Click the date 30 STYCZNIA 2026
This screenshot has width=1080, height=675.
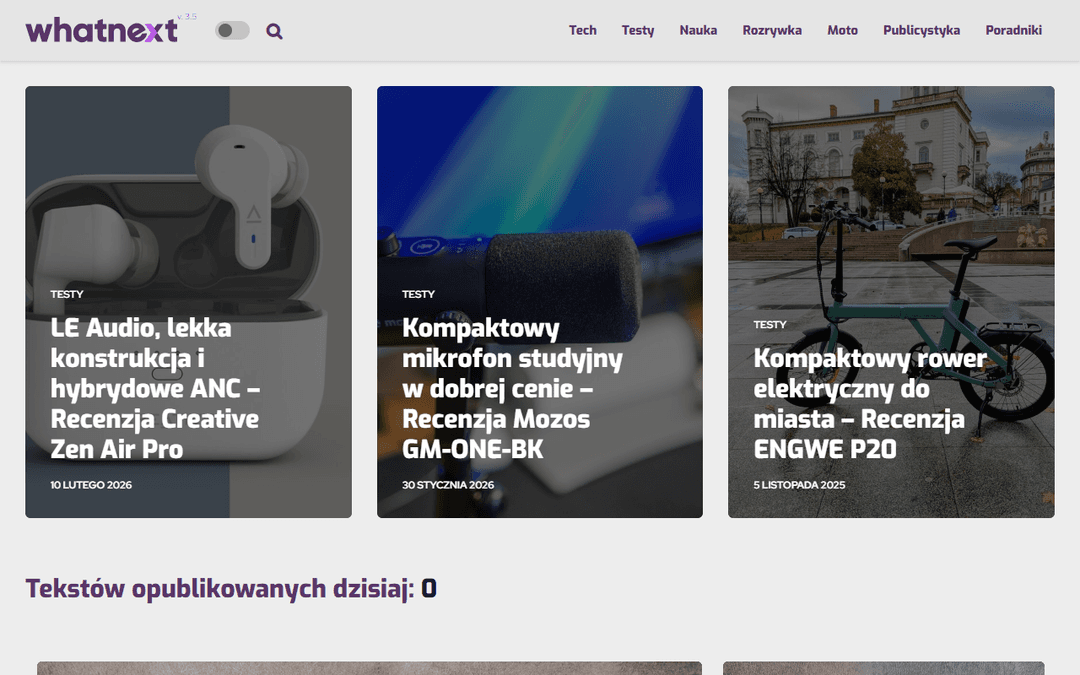[x=448, y=485]
